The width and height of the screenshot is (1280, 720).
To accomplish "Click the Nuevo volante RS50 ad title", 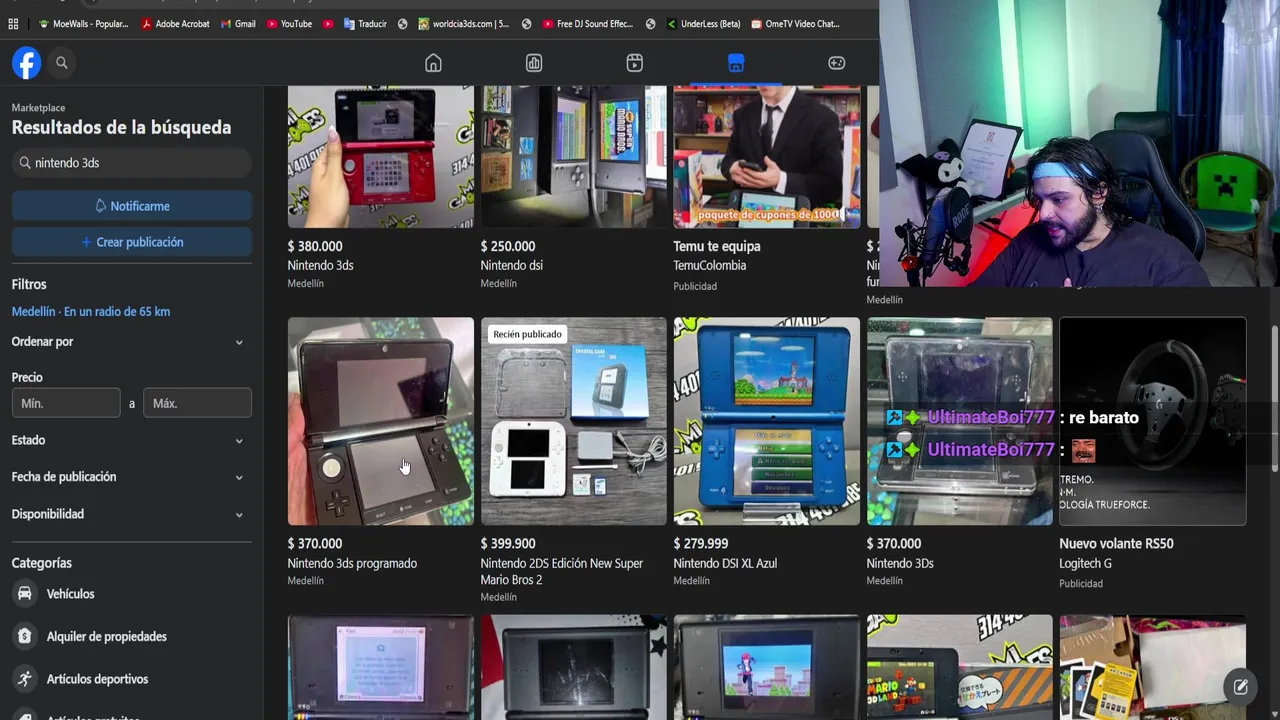I will tap(1116, 544).
